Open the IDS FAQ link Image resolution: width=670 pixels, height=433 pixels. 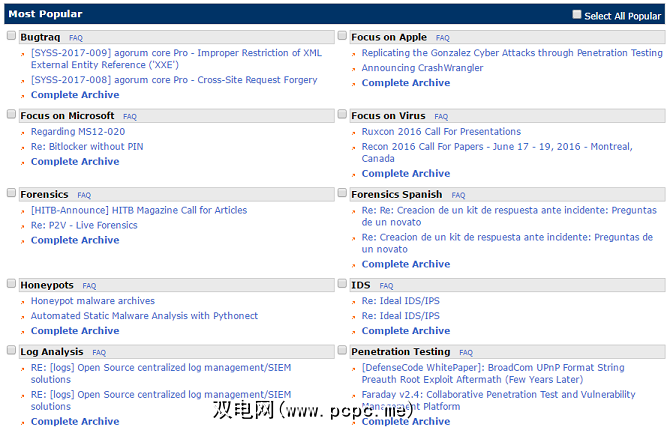point(386,286)
